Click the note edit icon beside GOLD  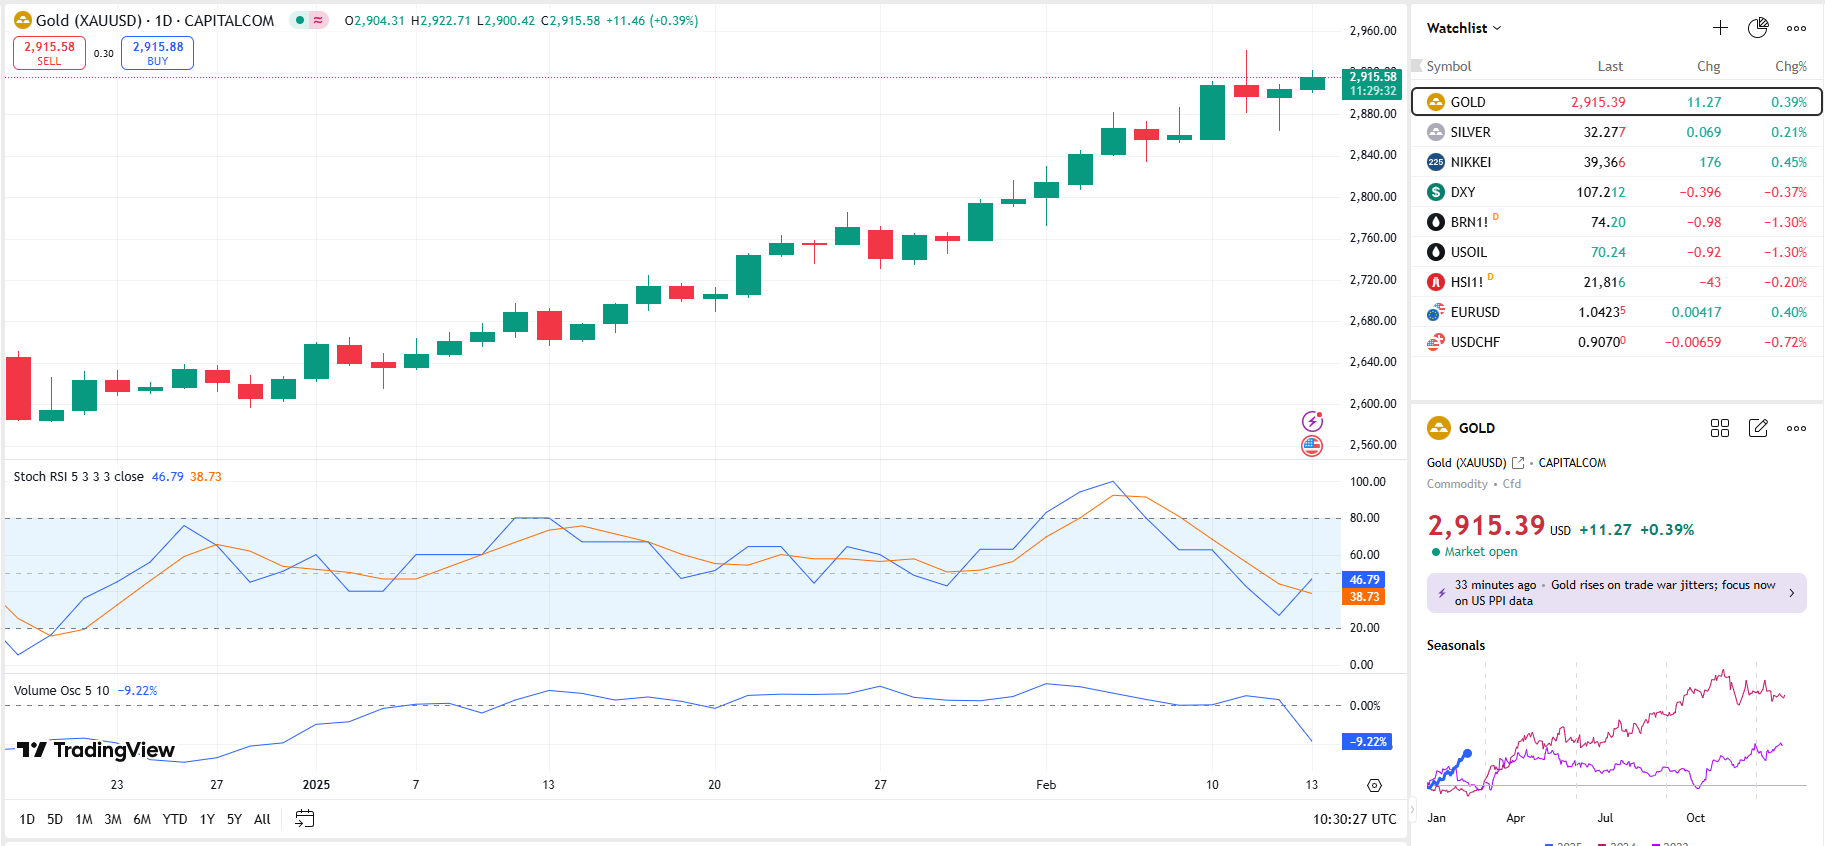point(1758,428)
